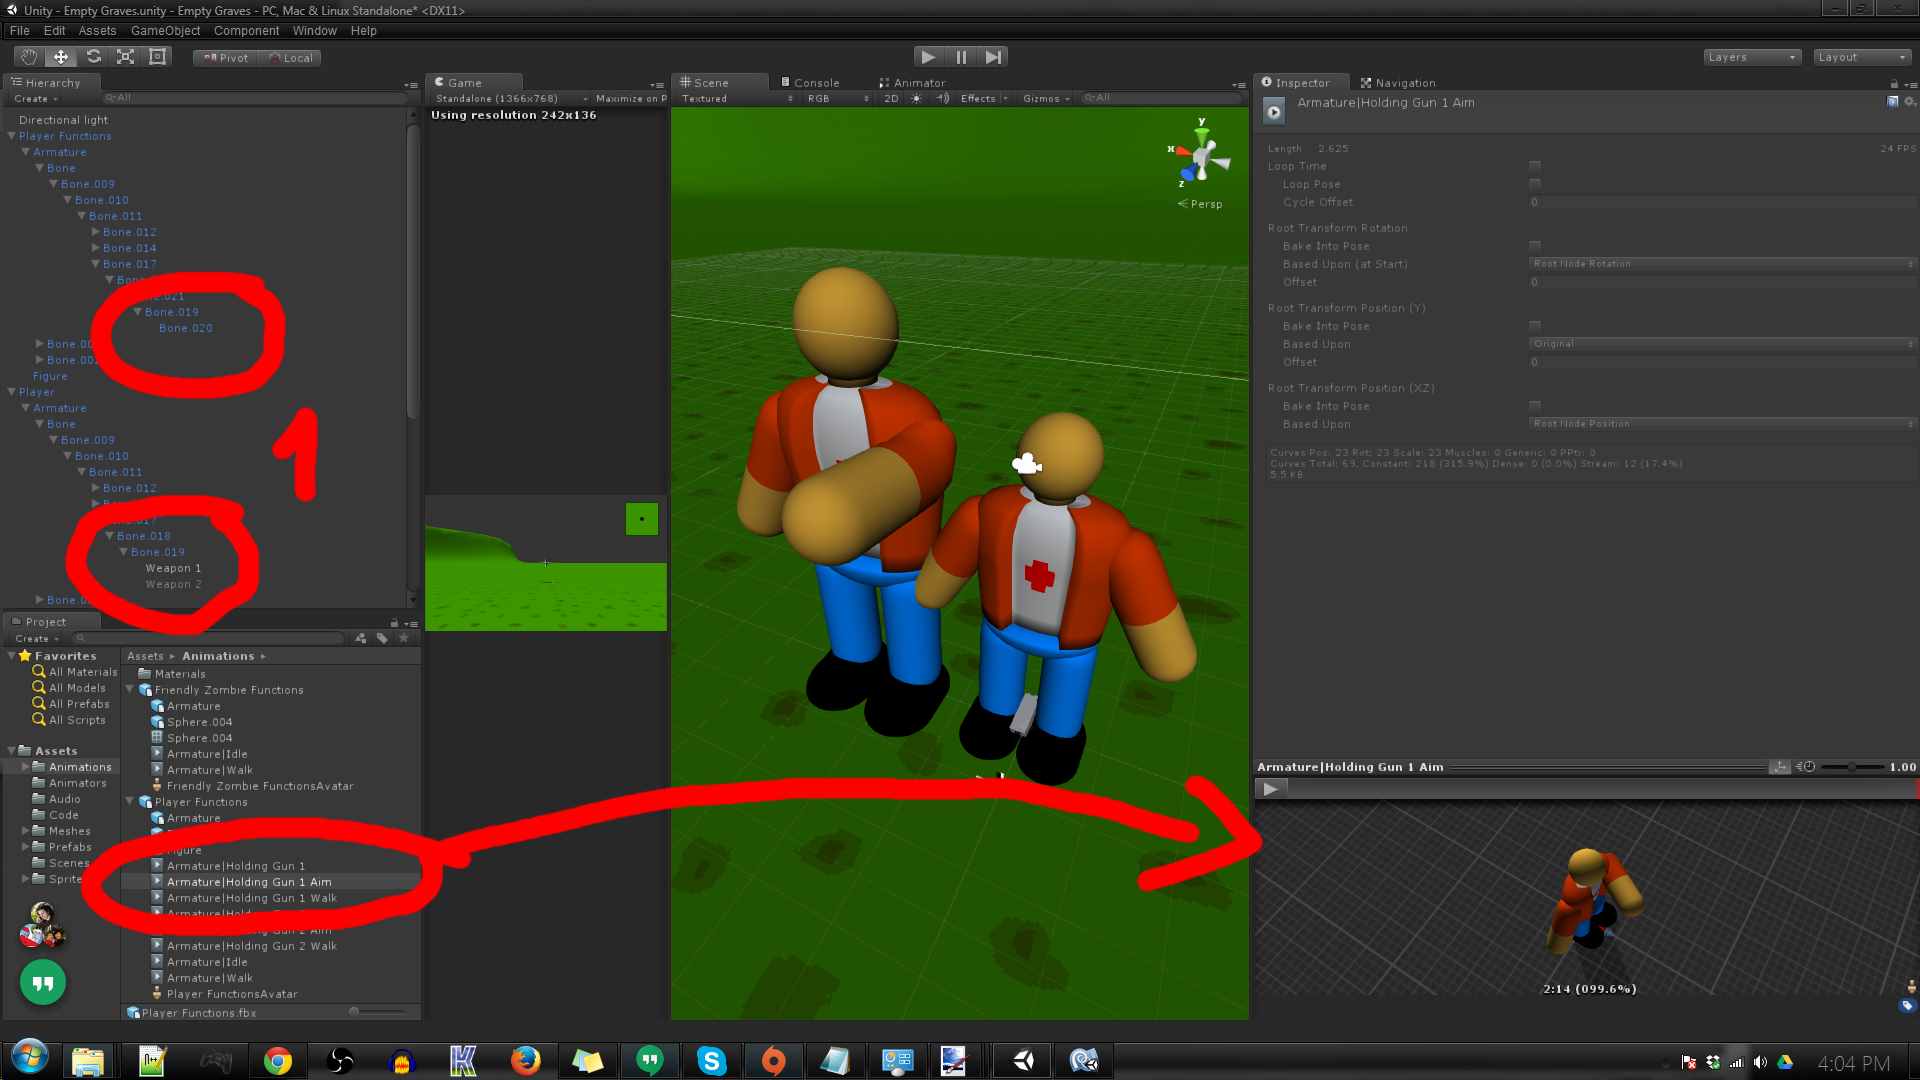Select Weapon 1 in Hierarchy
1920x1080 pixels.
(173, 568)
